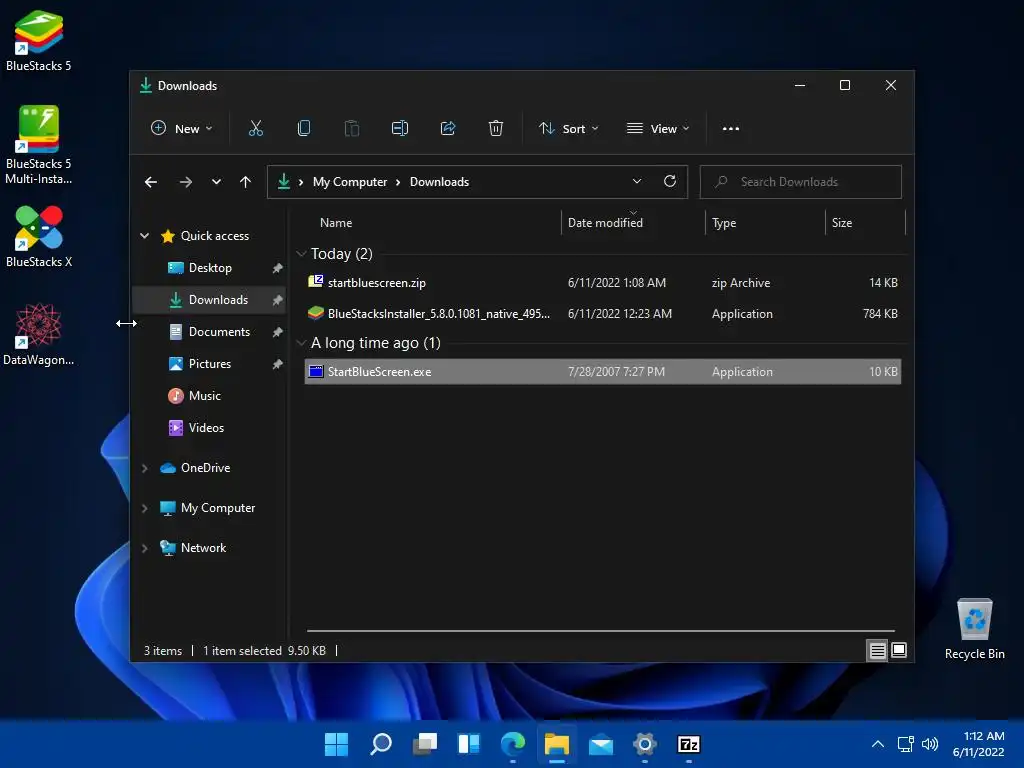Image resolution: width=1024 pixels, height=768 pixels.
Task: Open the View options dropdown
Action: click(658, 129)
